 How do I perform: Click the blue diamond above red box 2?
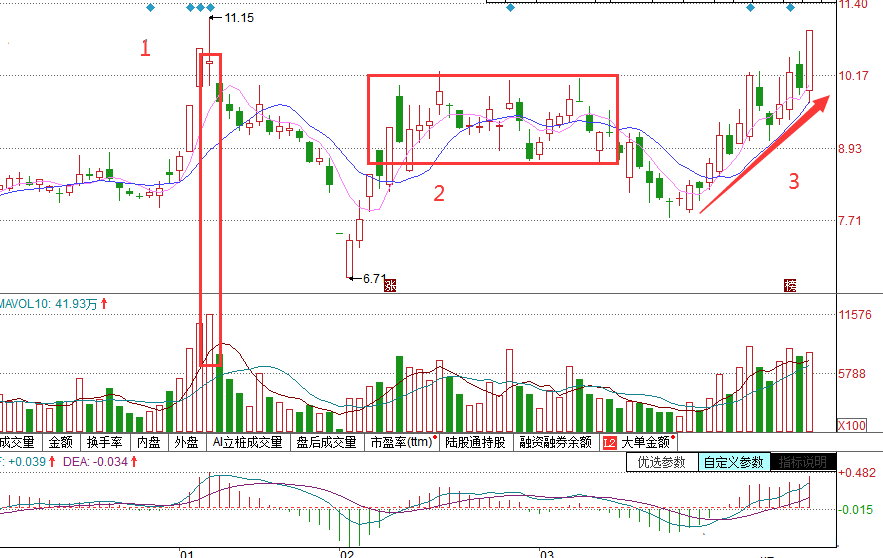click(510, 8)
